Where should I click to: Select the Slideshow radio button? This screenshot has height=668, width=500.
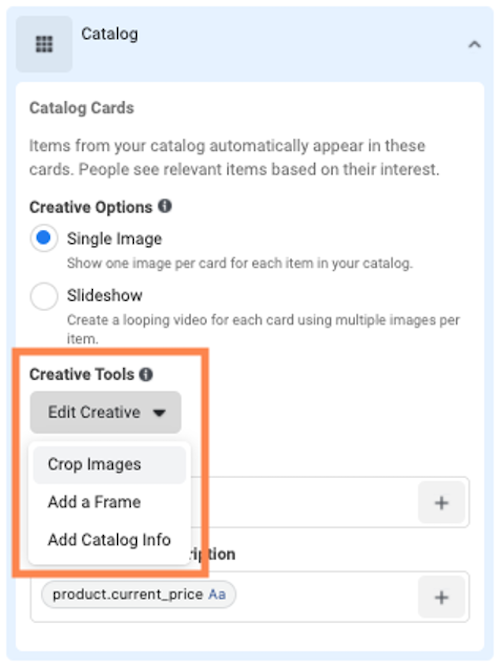(x=44, y=296)
